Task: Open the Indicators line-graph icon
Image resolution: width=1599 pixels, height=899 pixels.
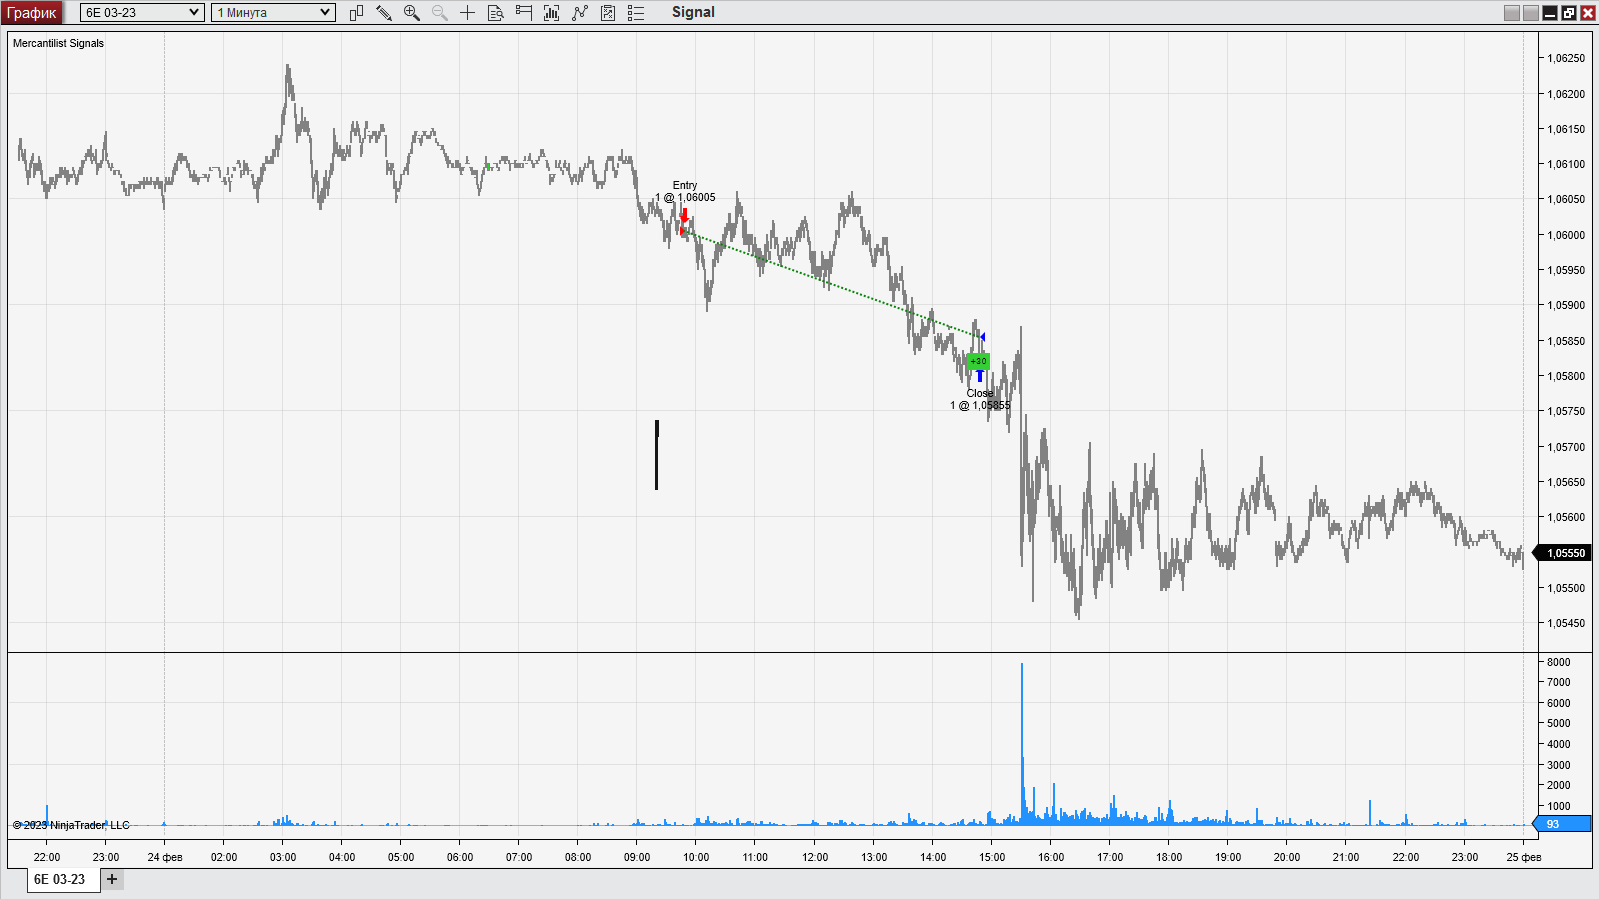Action: (580, 13)
